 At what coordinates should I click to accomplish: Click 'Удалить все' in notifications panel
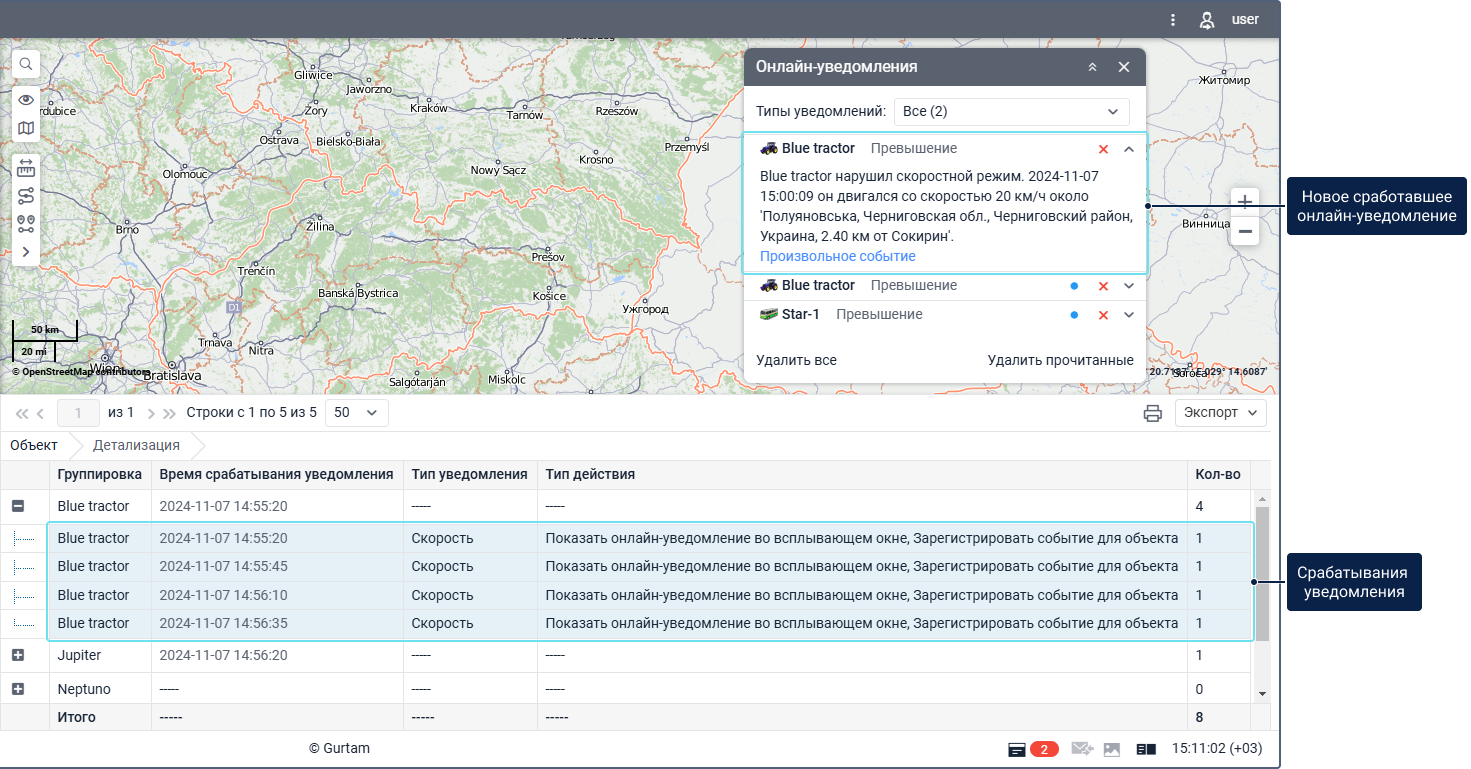pos(796,360)
